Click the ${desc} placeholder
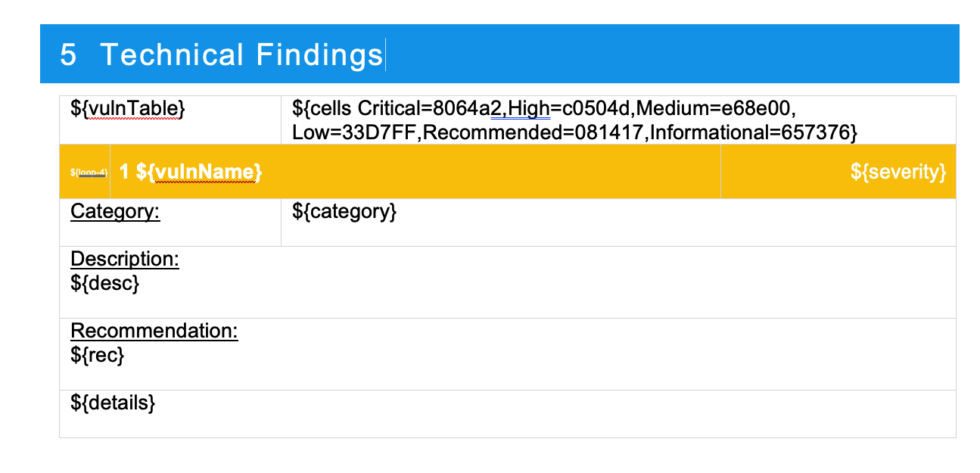 coord(104,283)
